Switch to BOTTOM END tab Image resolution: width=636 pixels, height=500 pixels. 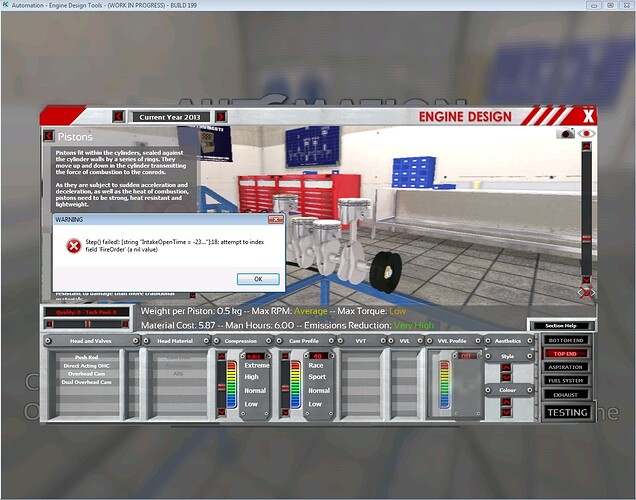click(x=565, y=340)
